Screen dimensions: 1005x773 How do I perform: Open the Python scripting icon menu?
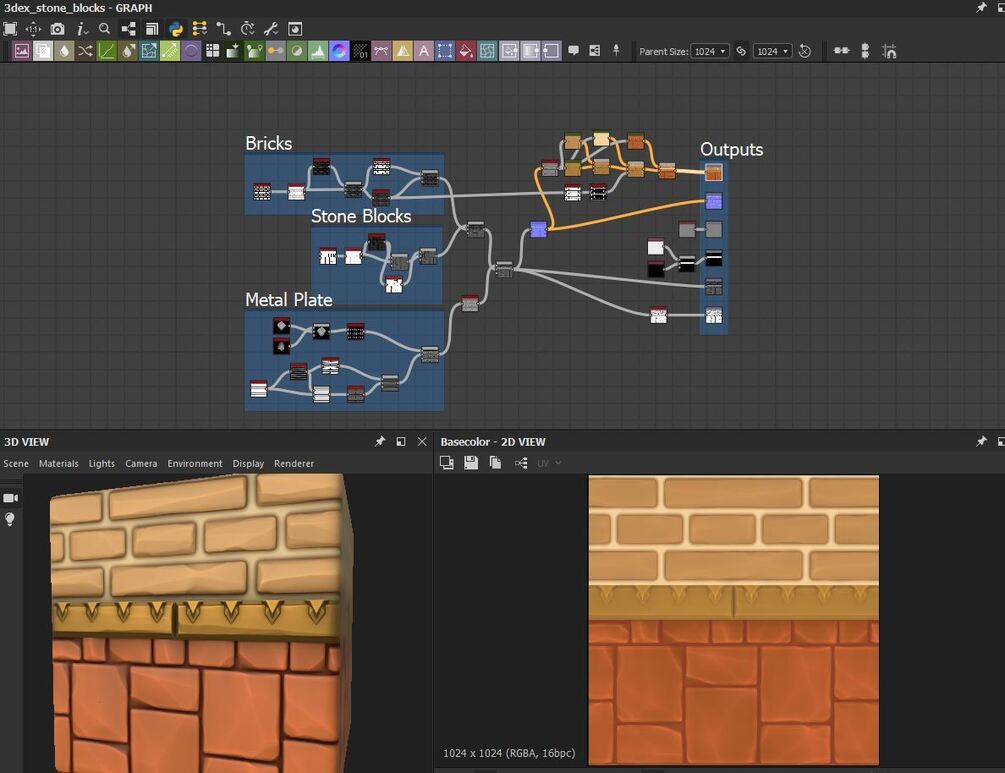coord(176,29)
